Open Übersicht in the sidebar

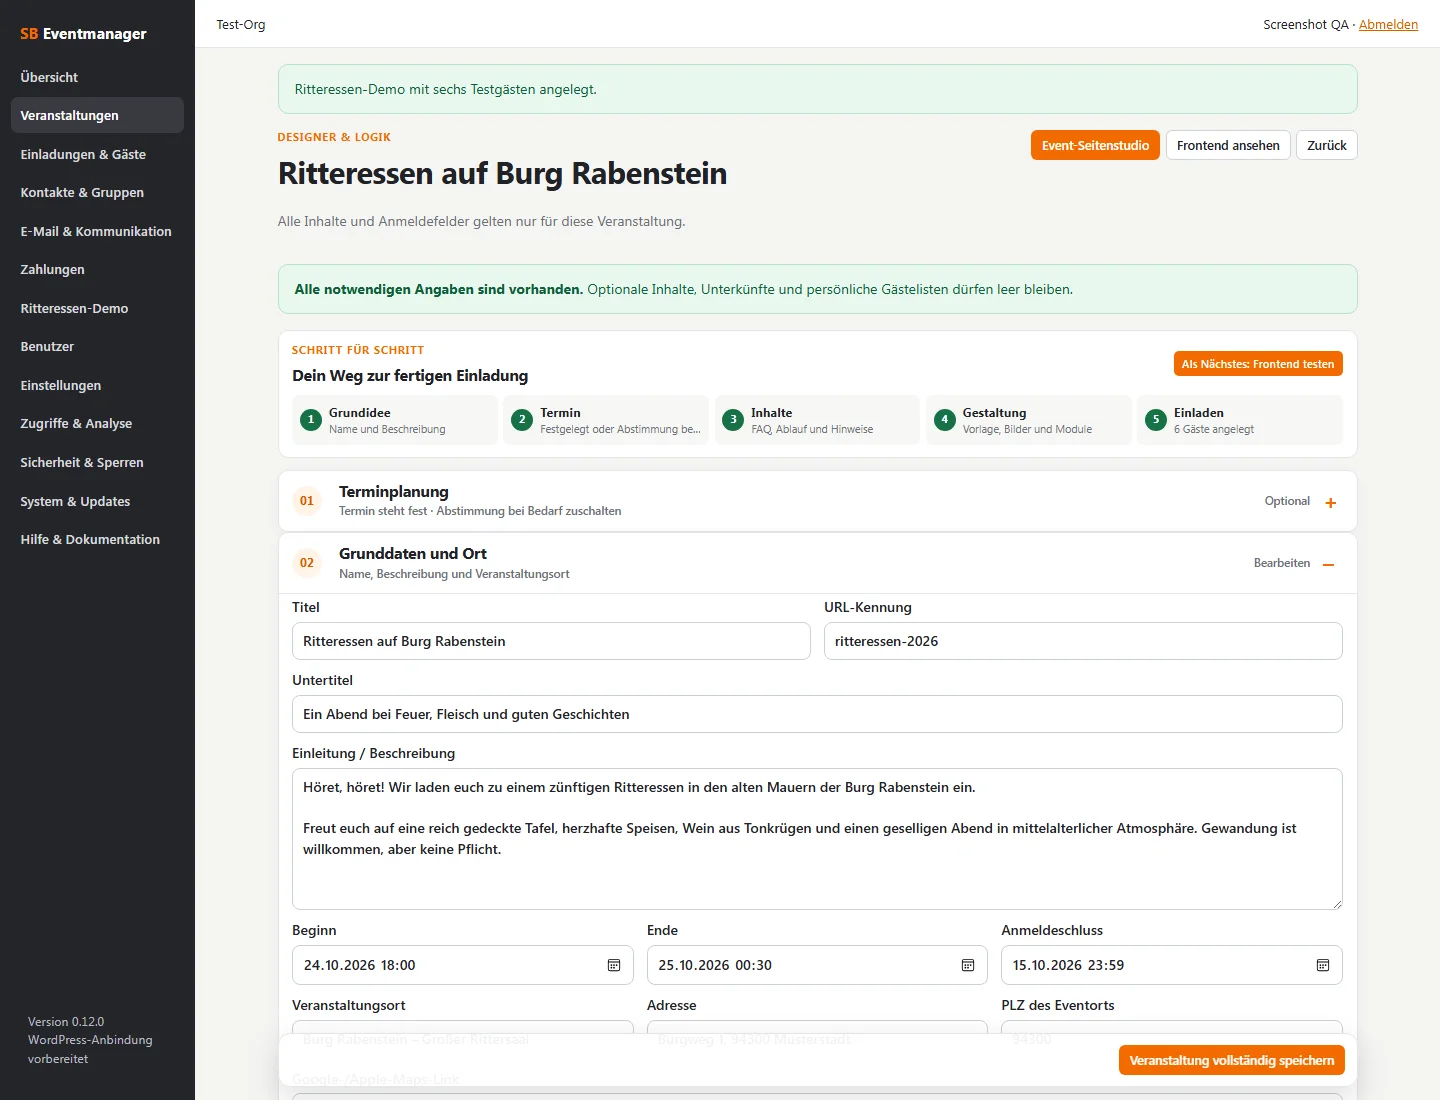pos(97,77)
